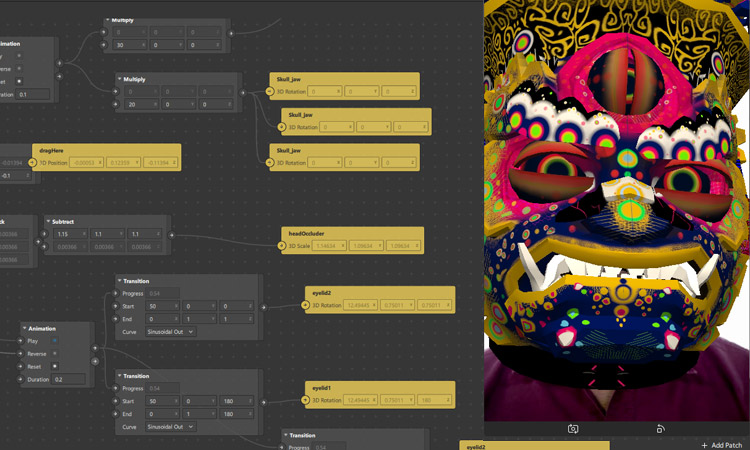Image resolution: width=750 pixels, height=450 pixels.
Task: Click the Add Patch button
Action: (722, 445)
